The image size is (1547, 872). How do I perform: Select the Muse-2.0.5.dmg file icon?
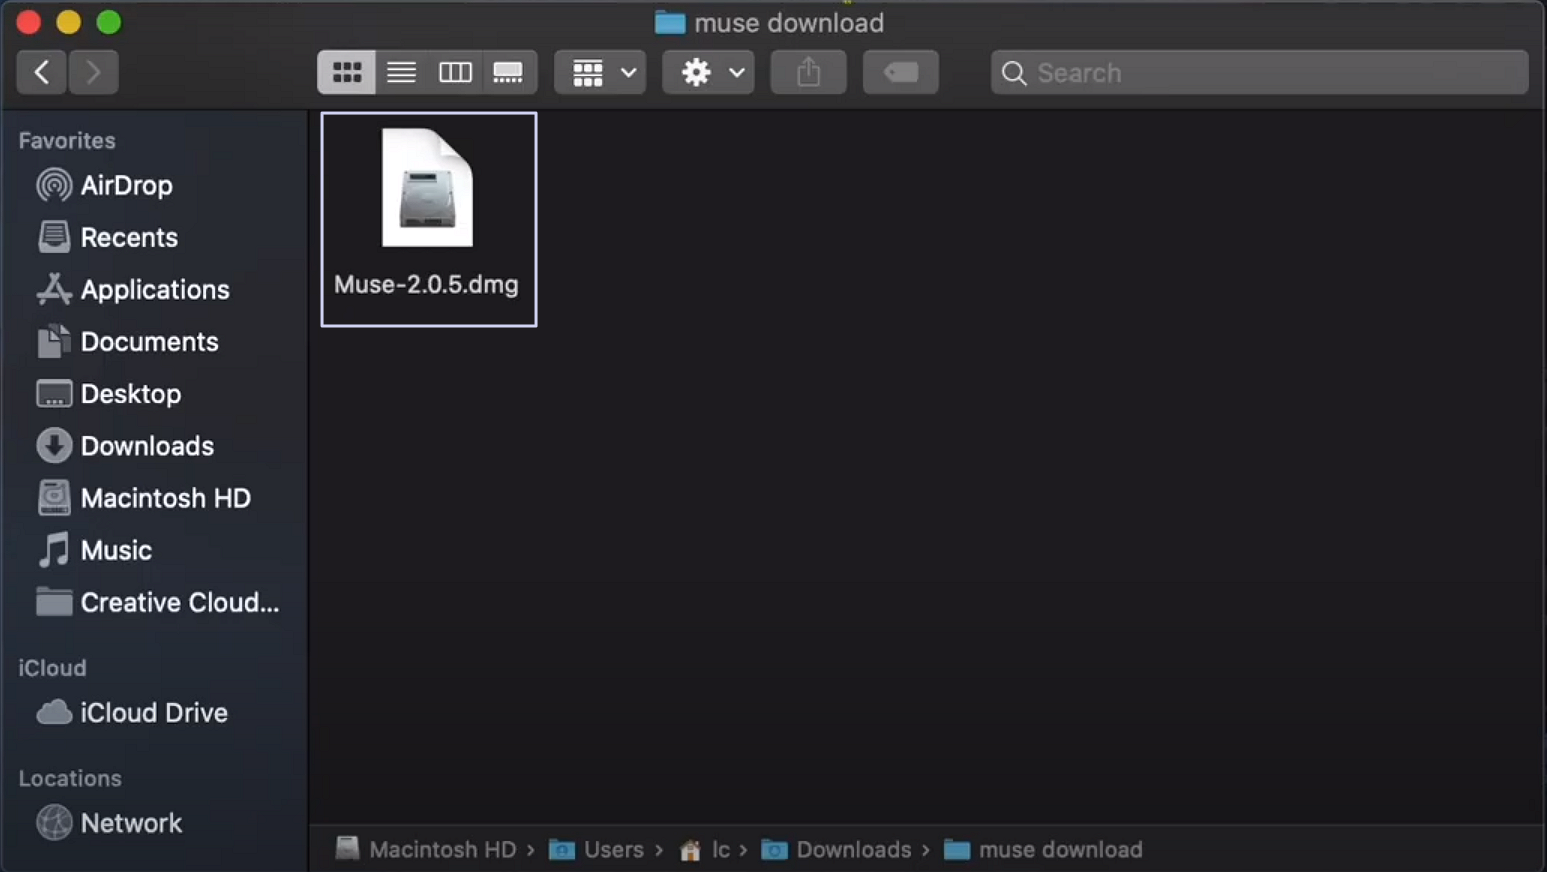click(427, 187)
